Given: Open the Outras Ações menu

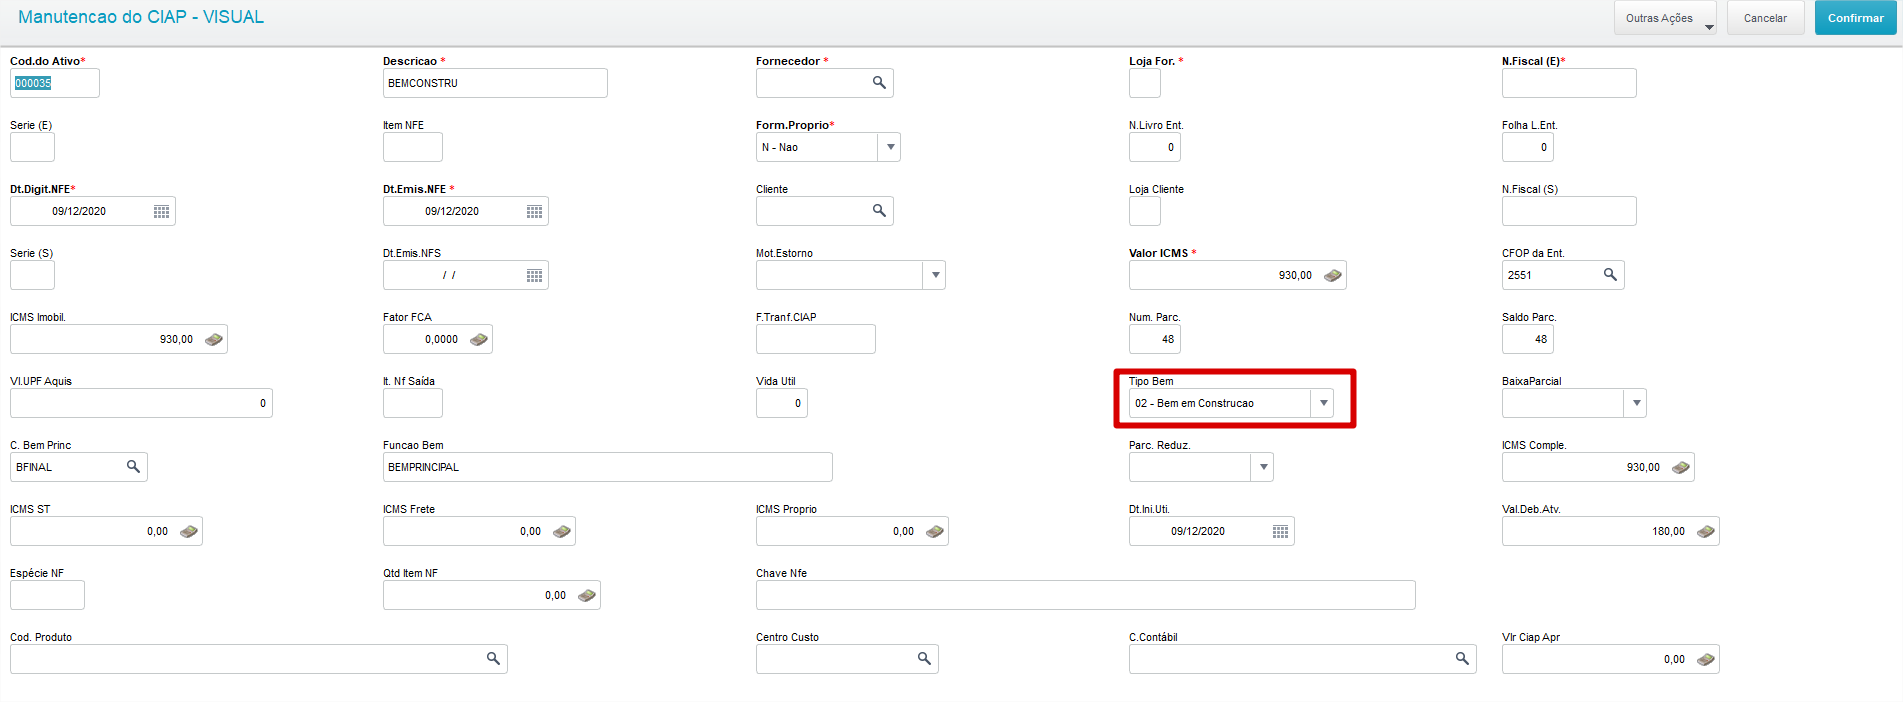Looking at the screenshot, I should click(1664, 18).
